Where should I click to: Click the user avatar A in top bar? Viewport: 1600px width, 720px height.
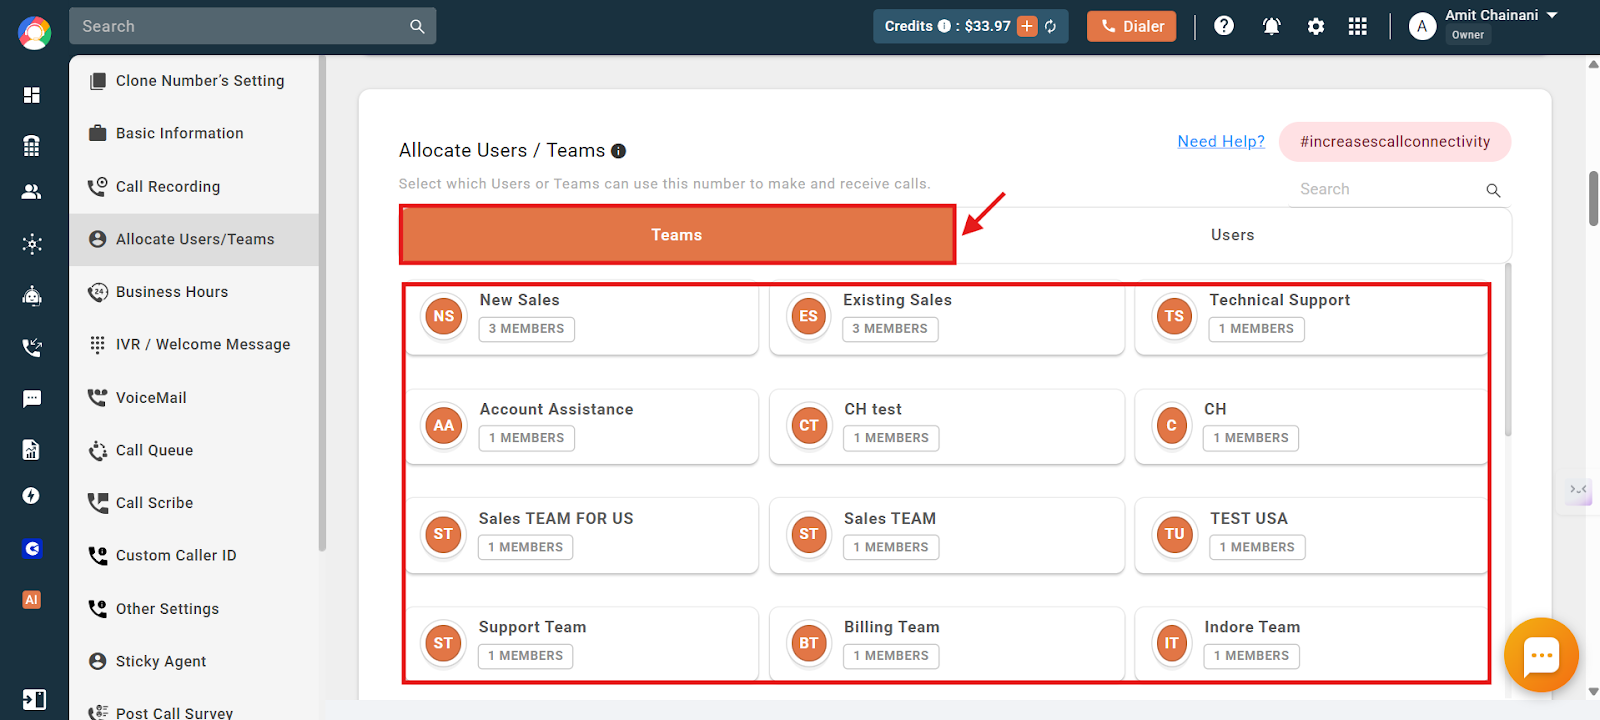click(1422, 27)
